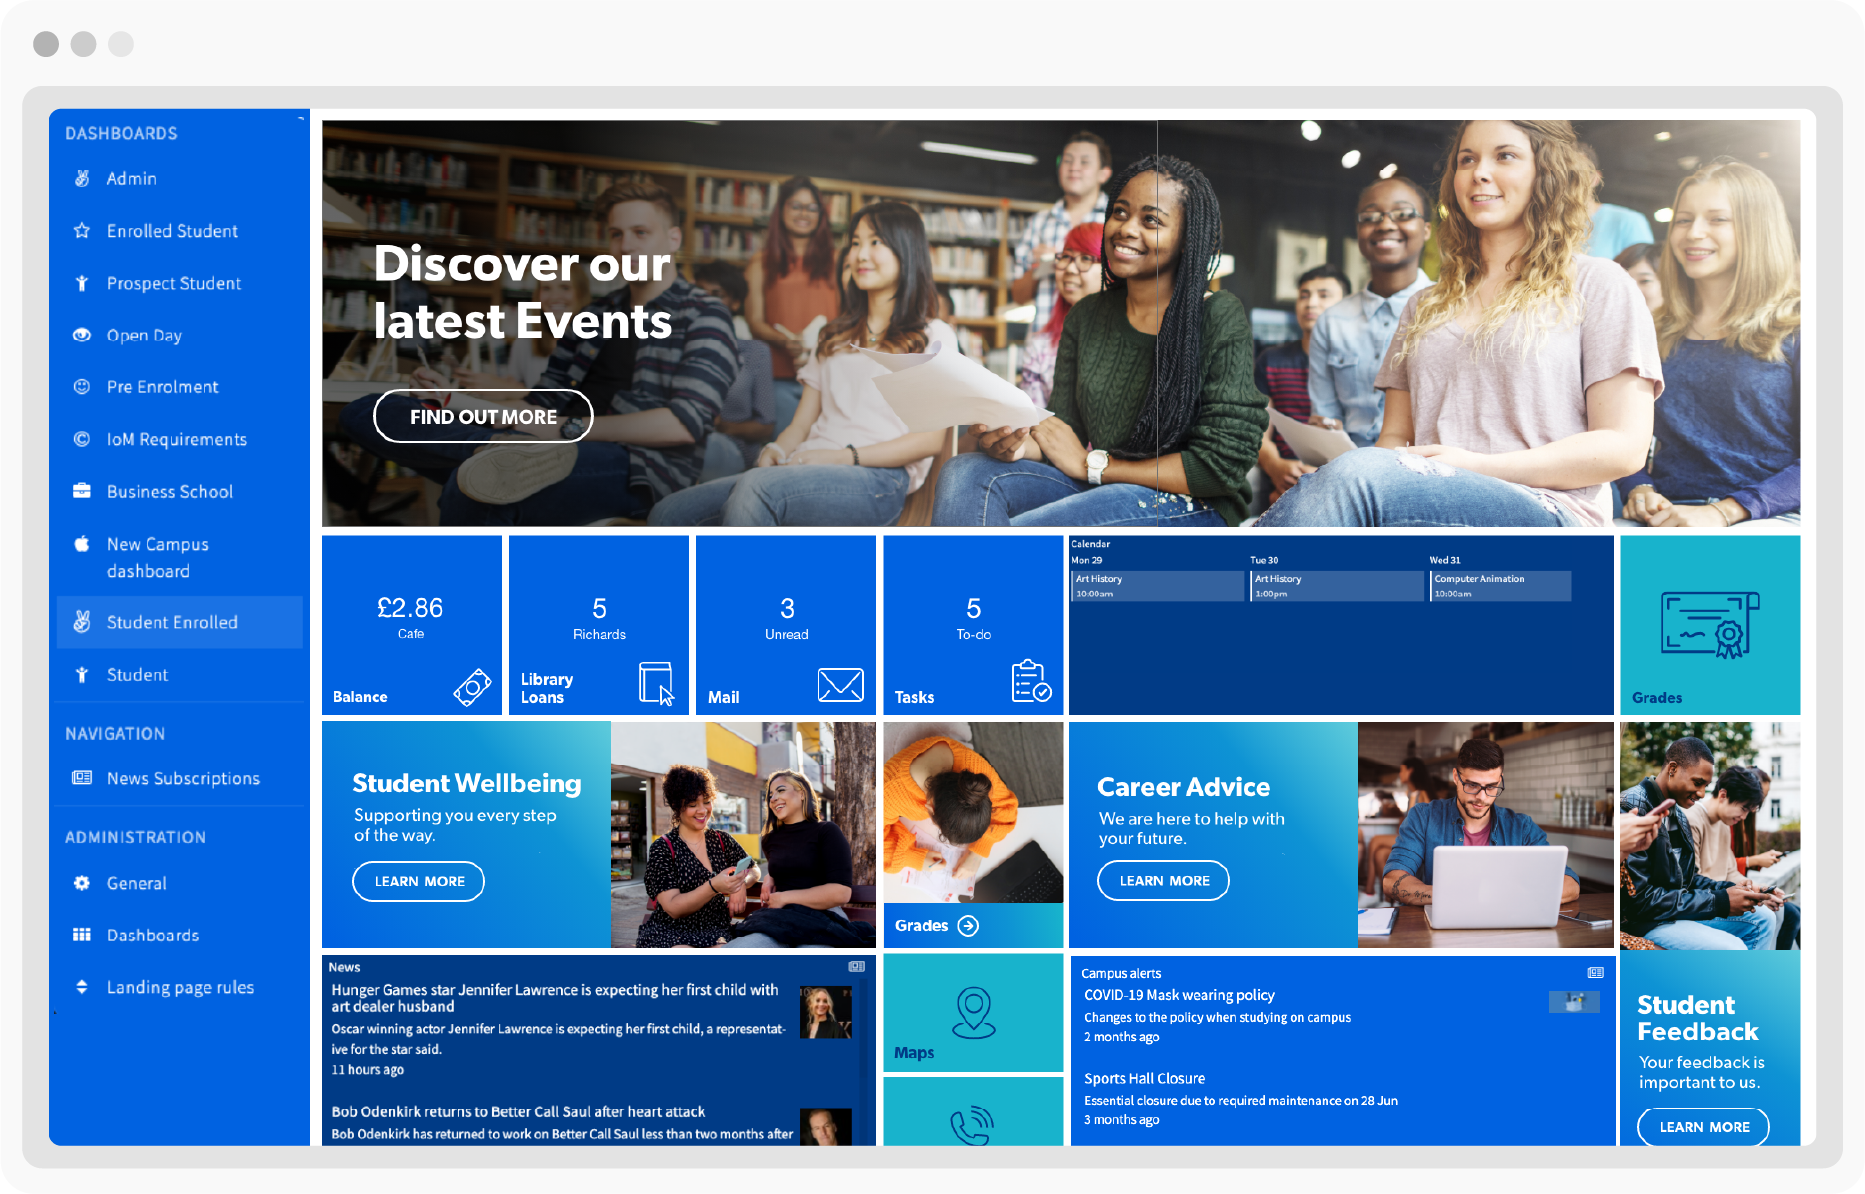Open IoM Requirements dashboard
Viewport: 1865px width, 1194px height.
(180, 439)
